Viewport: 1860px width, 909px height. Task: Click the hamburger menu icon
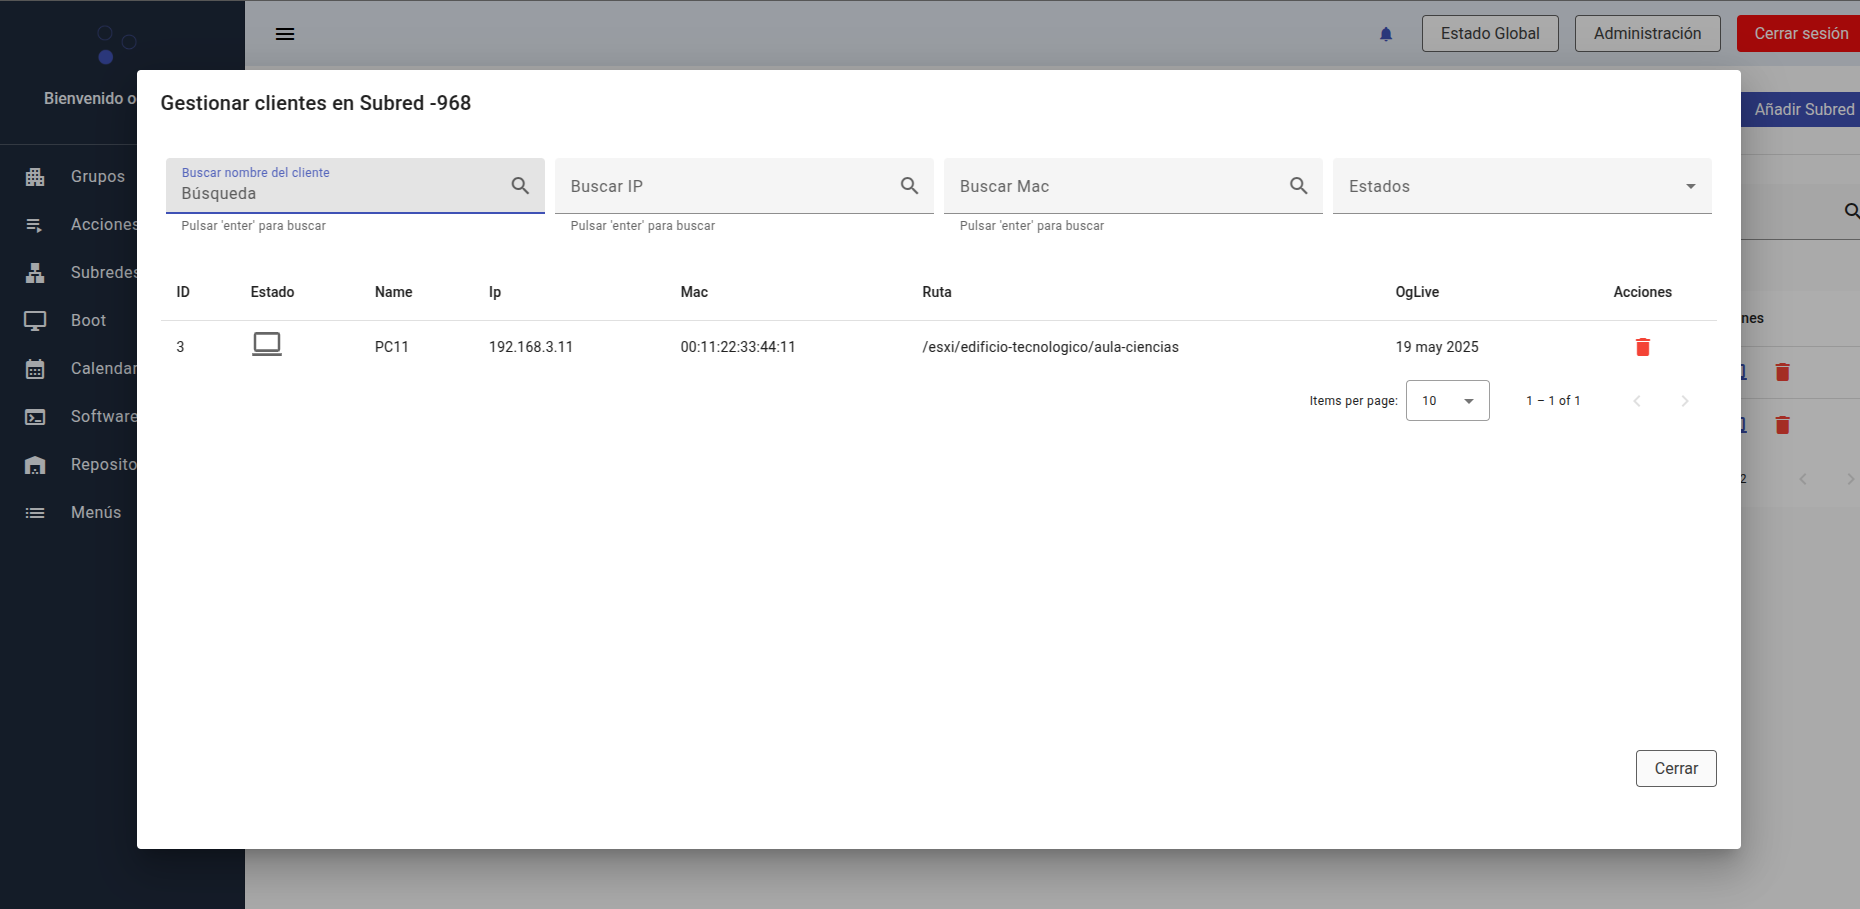(285, 34)
